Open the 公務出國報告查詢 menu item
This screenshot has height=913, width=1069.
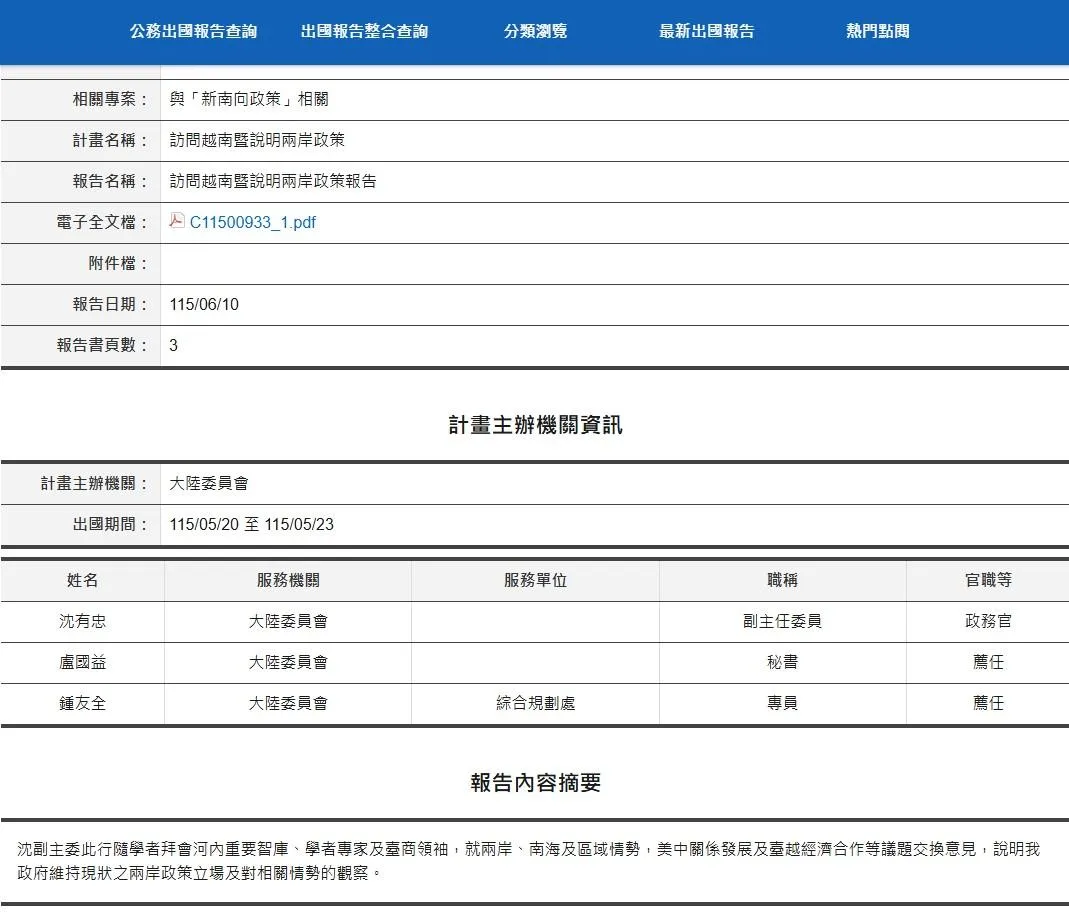pos(193,31)
